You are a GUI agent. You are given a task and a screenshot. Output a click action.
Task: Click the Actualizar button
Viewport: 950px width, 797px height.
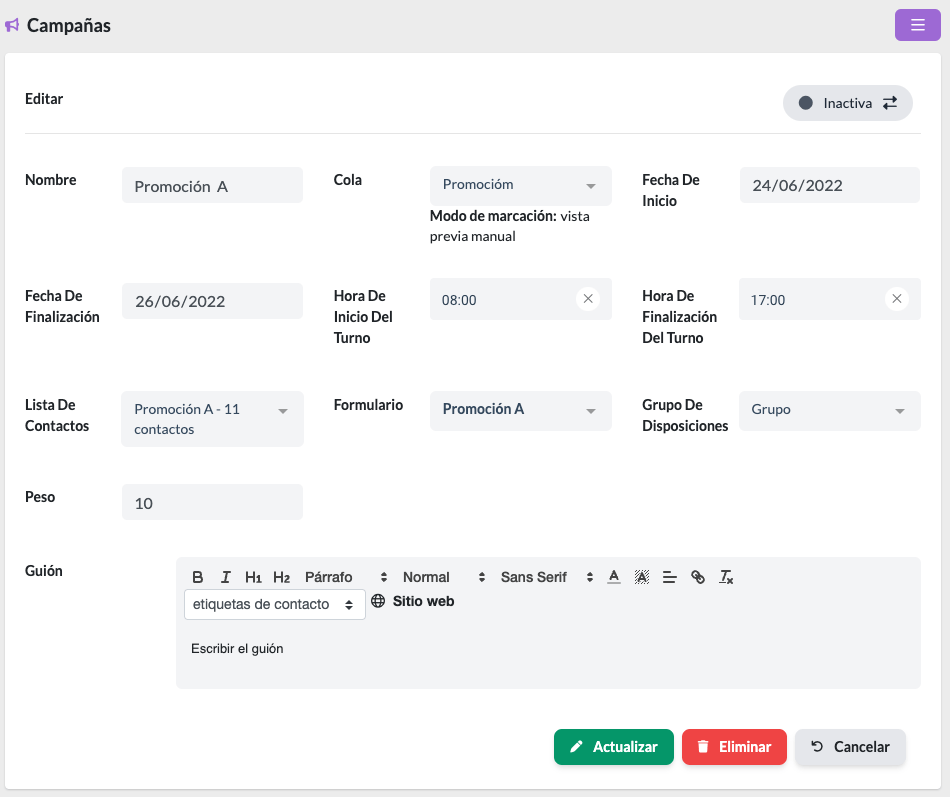[613, 747]
